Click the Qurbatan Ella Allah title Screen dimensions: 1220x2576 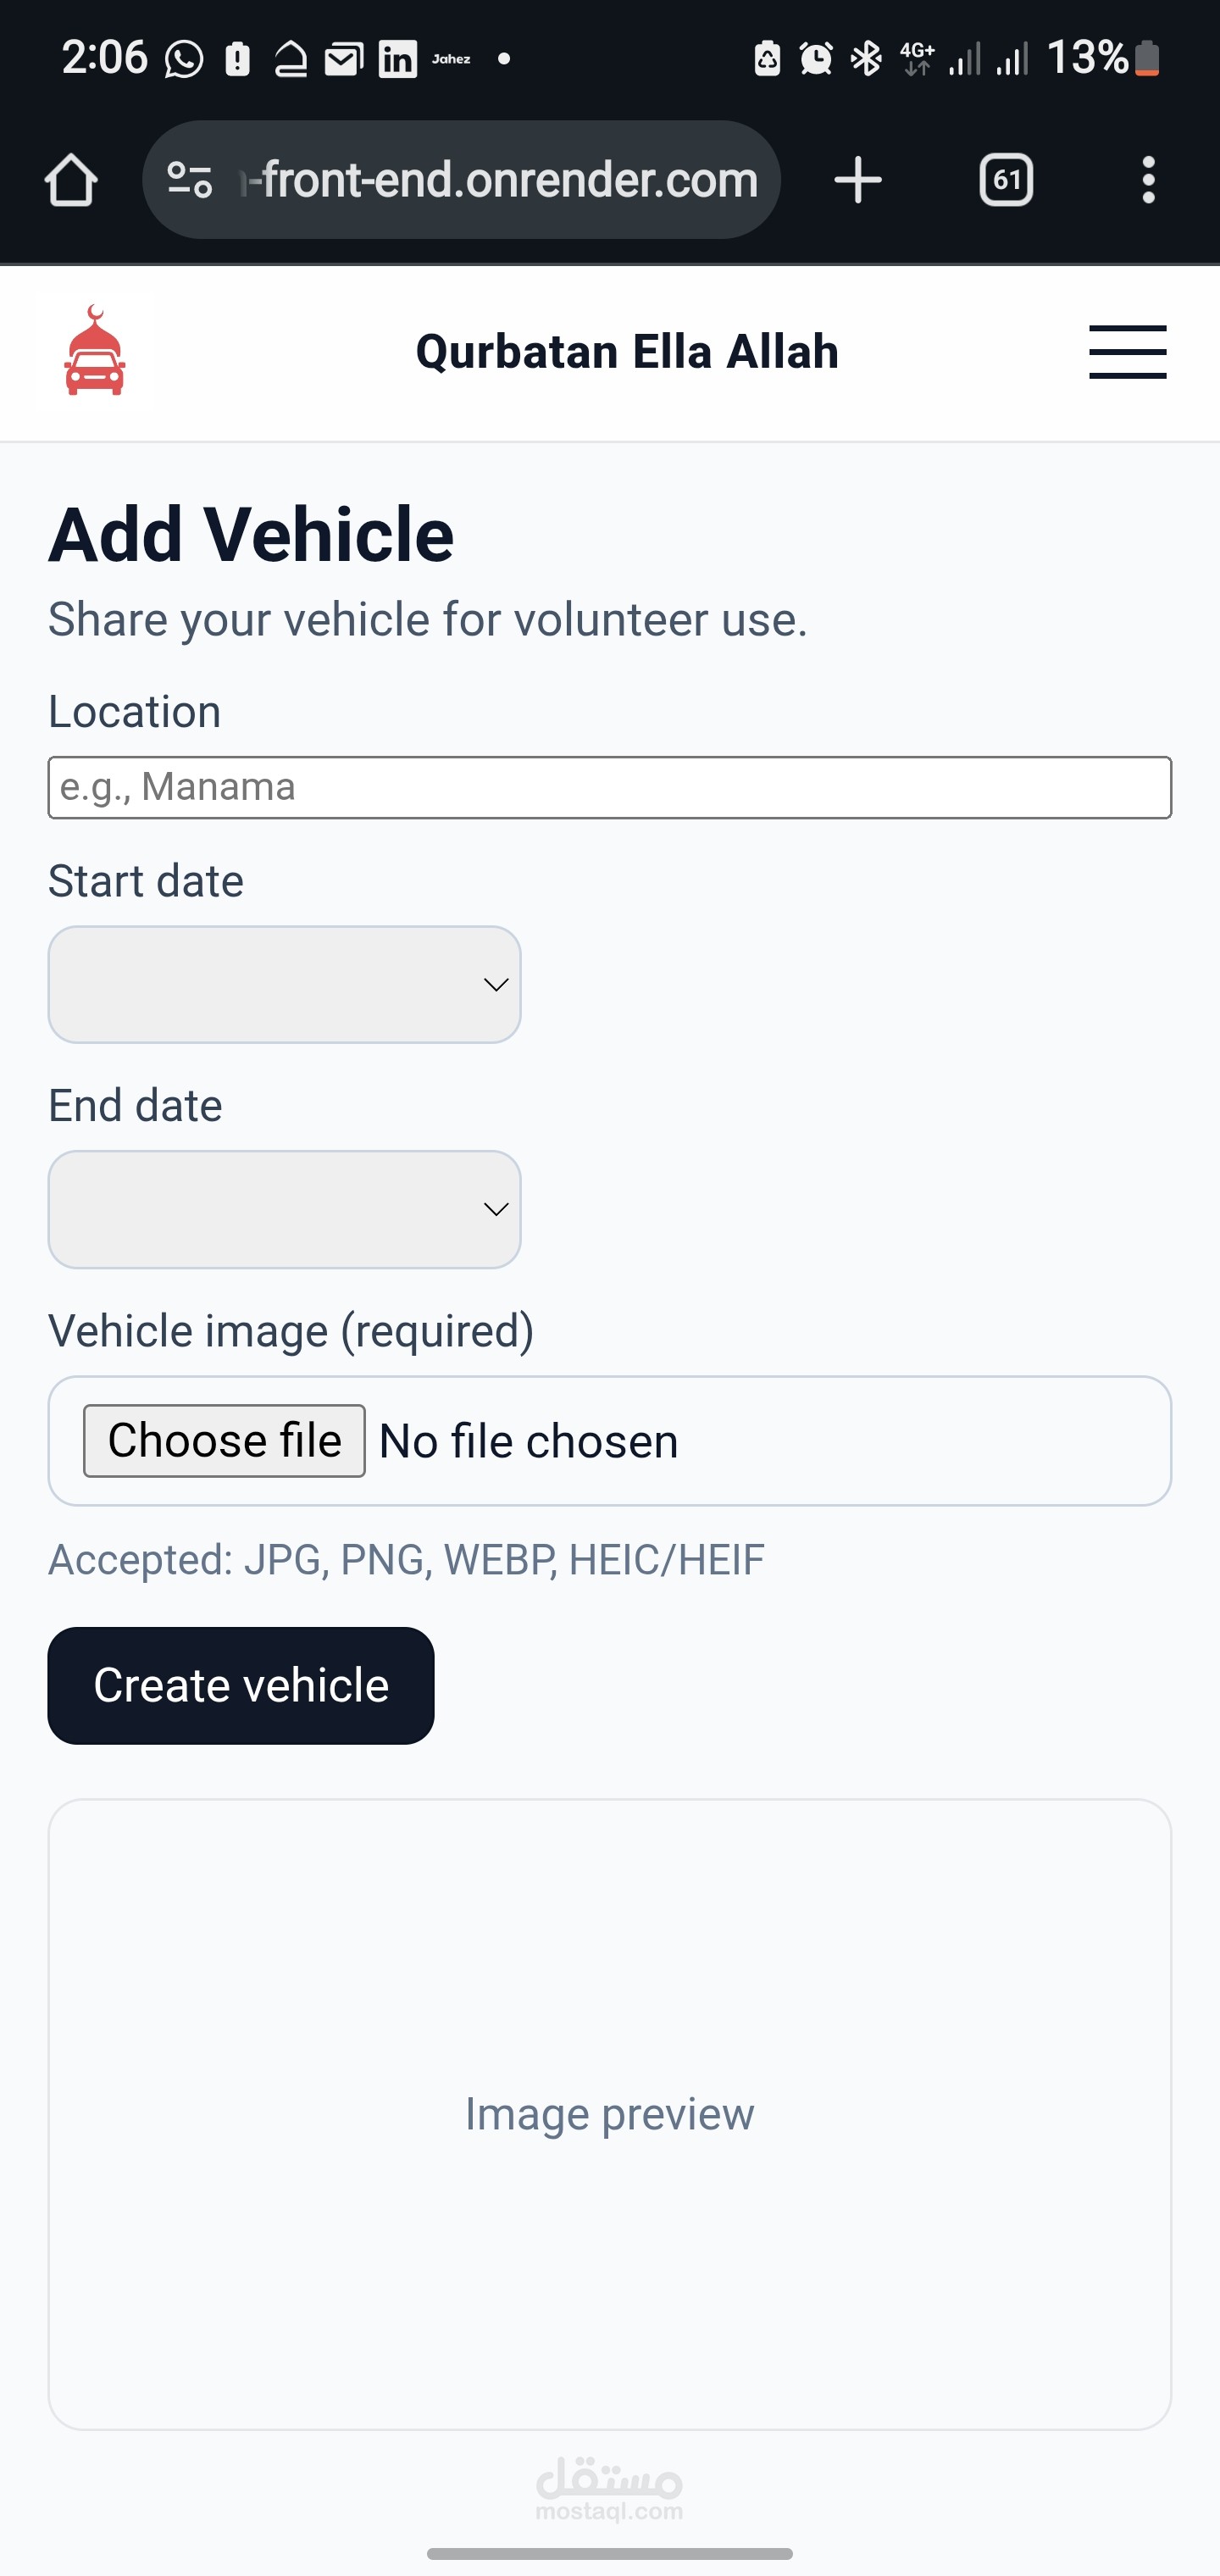[x=627, y=352]
